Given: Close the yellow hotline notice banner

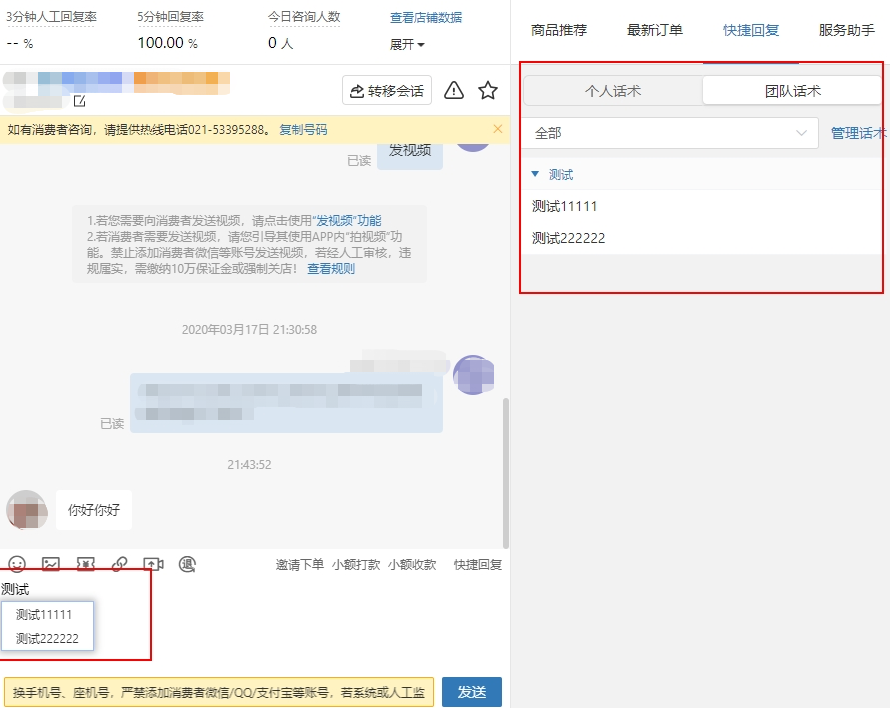Looking at the screenshot, I should pyautogui.click(x=498, y=129).
